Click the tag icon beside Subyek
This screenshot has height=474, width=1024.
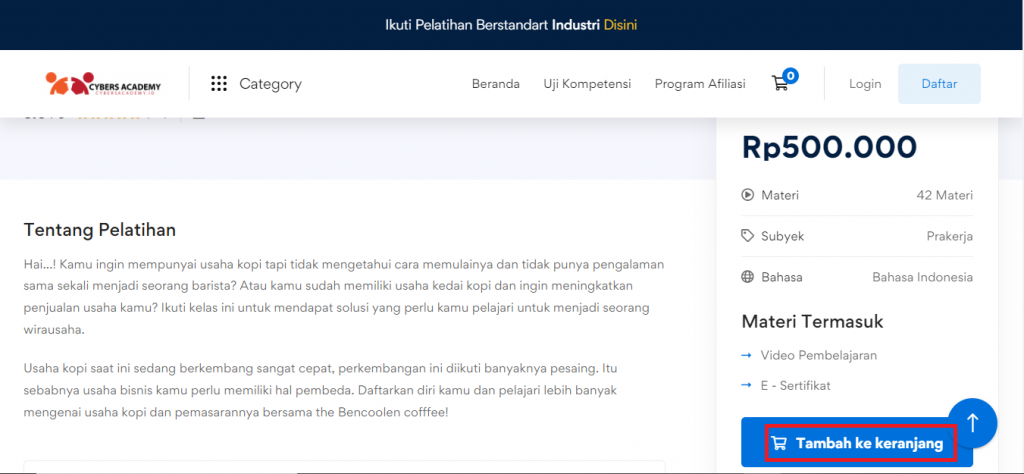click(x=747, y=236)
